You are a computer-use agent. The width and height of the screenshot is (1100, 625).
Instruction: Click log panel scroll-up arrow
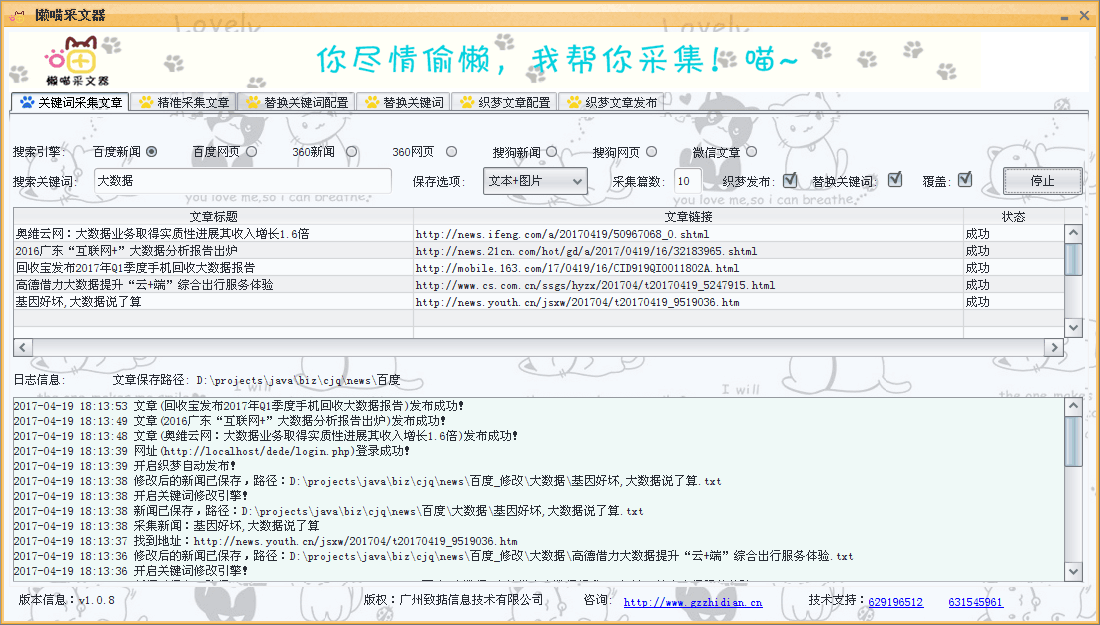point(1073,406)
